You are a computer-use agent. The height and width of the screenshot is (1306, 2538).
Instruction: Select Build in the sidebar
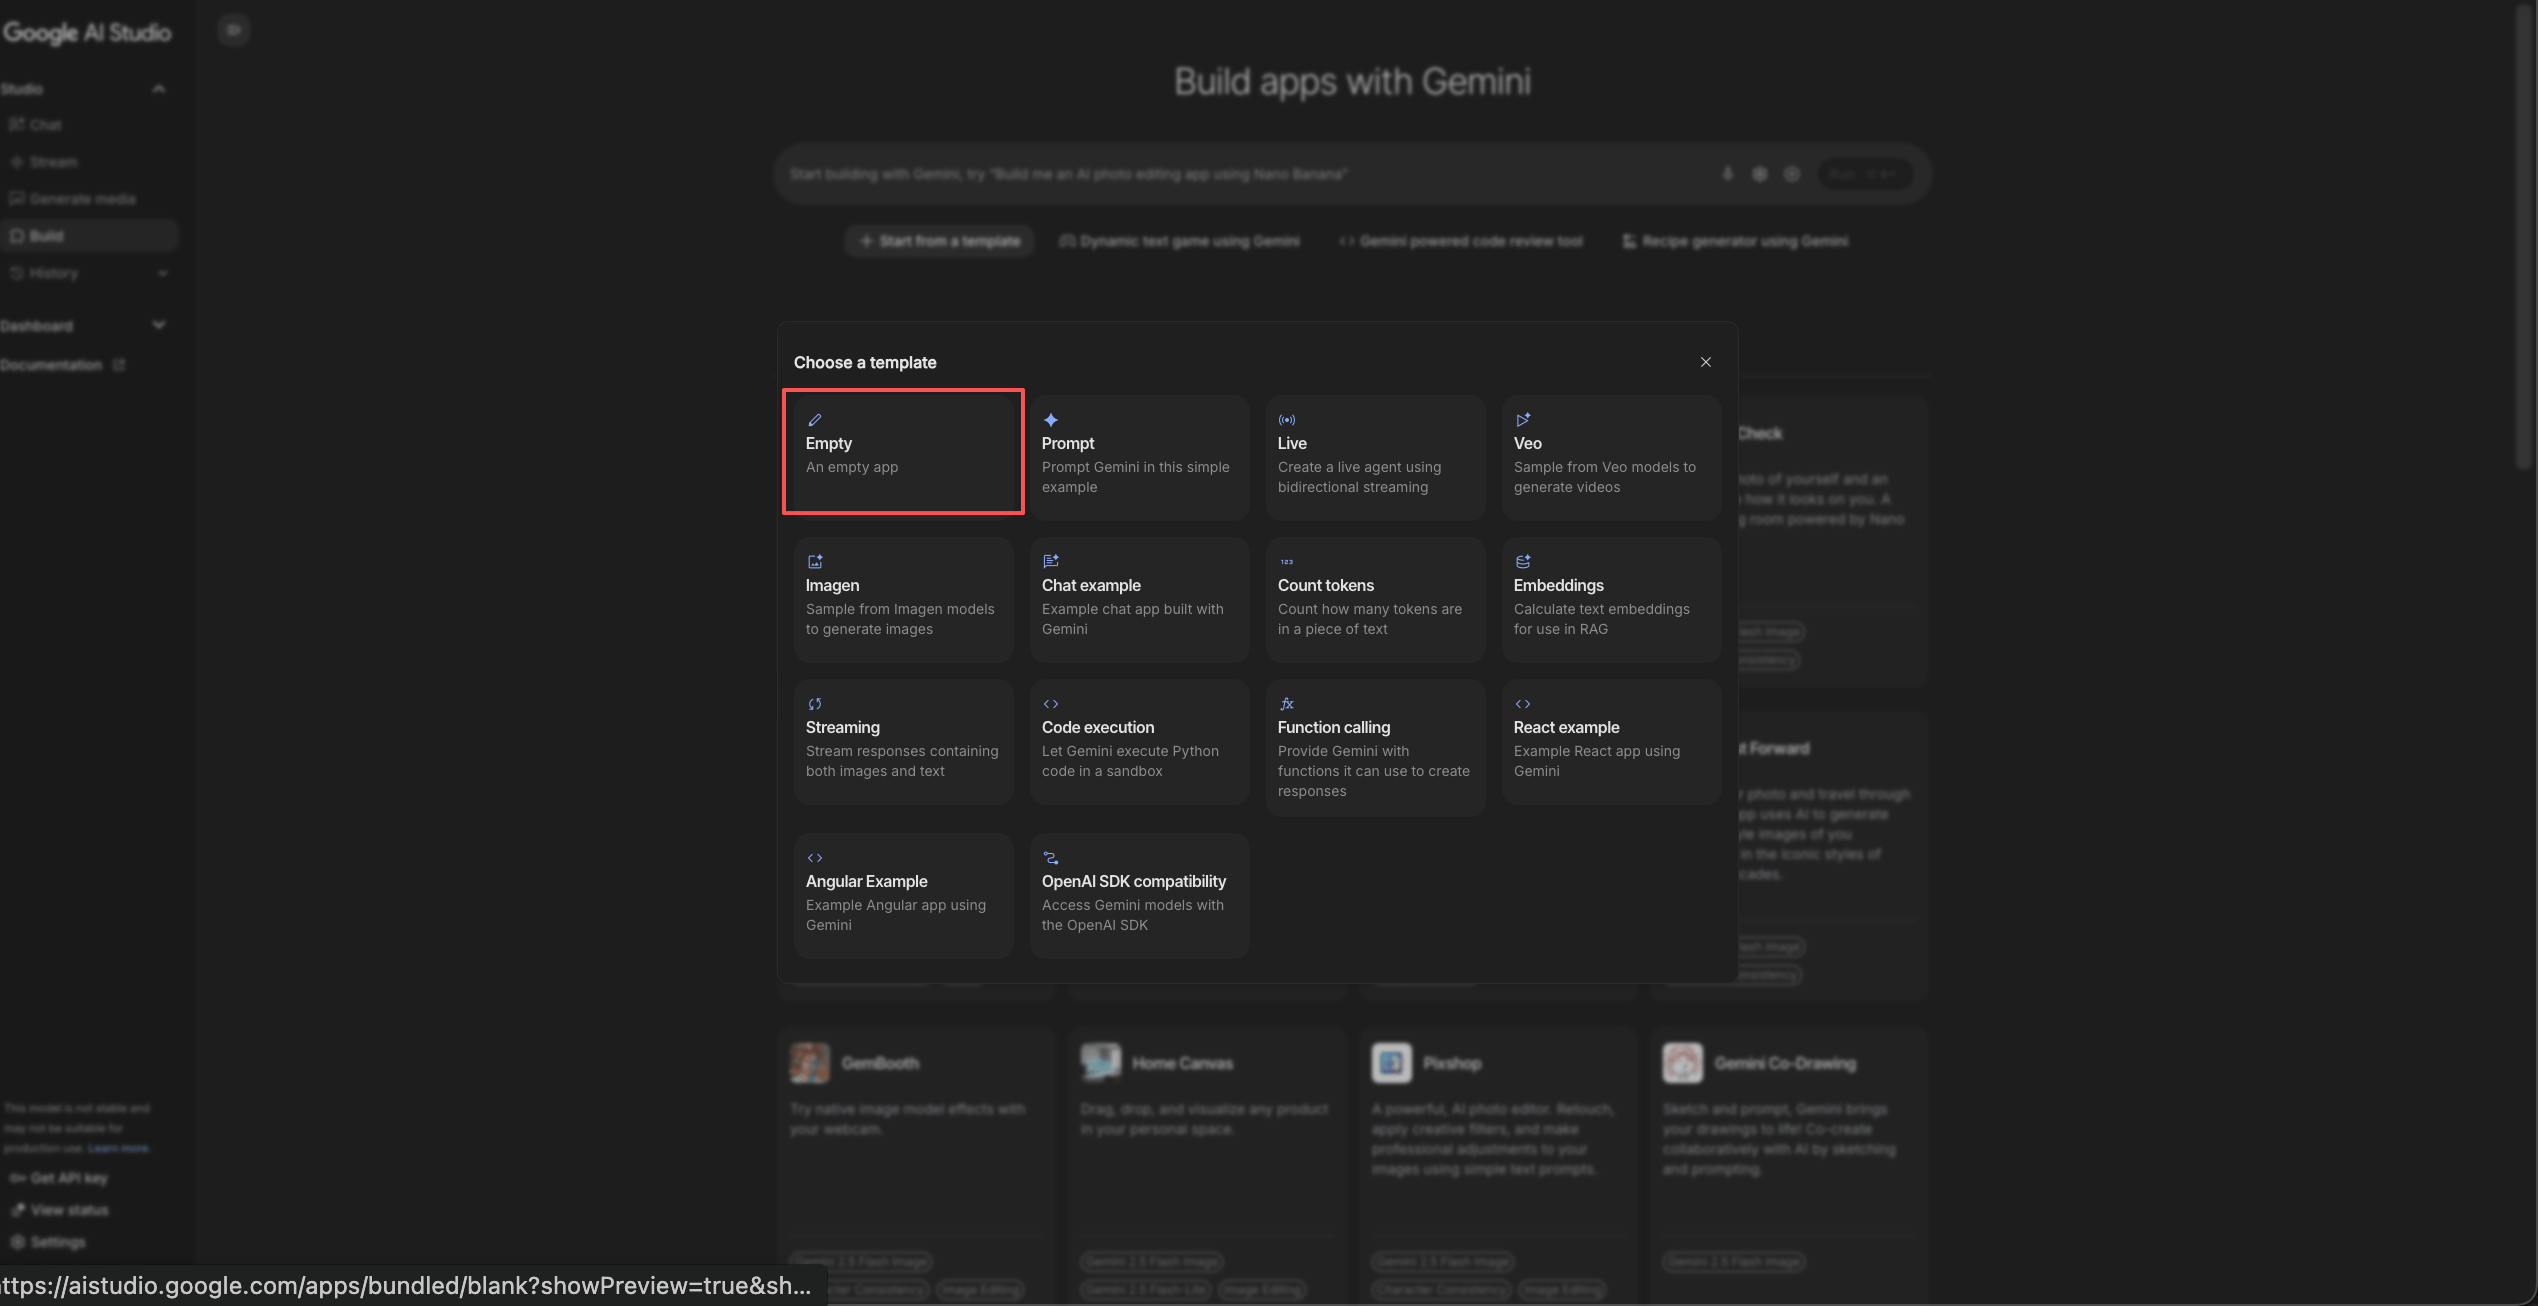click(88, 236)
